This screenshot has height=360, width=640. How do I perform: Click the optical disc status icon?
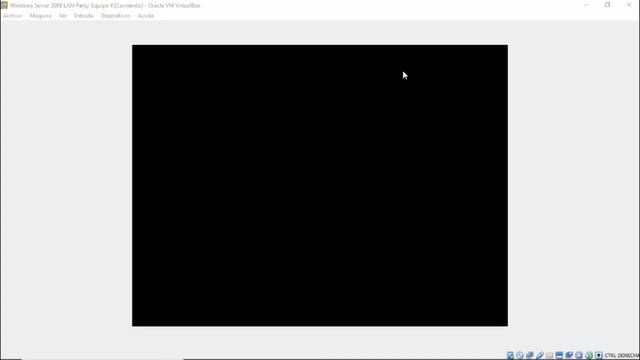[520, 356]
